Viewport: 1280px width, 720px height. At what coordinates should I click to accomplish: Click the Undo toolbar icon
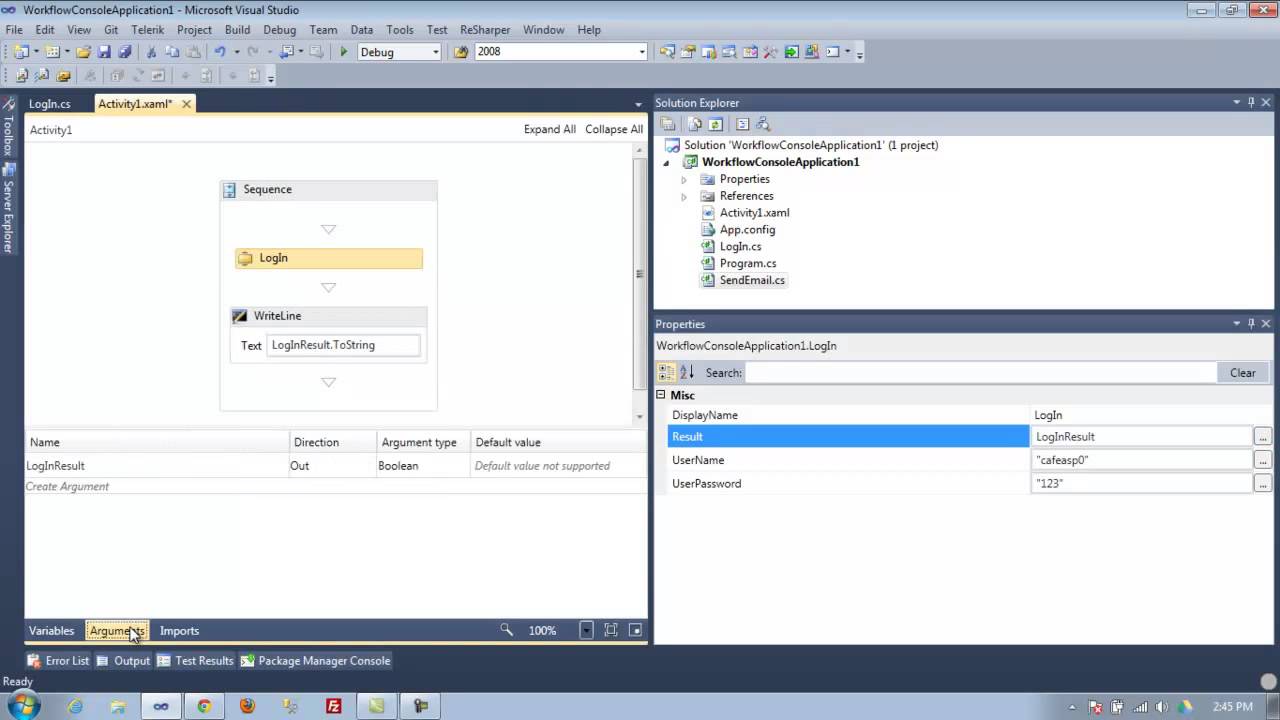(220, 52)
